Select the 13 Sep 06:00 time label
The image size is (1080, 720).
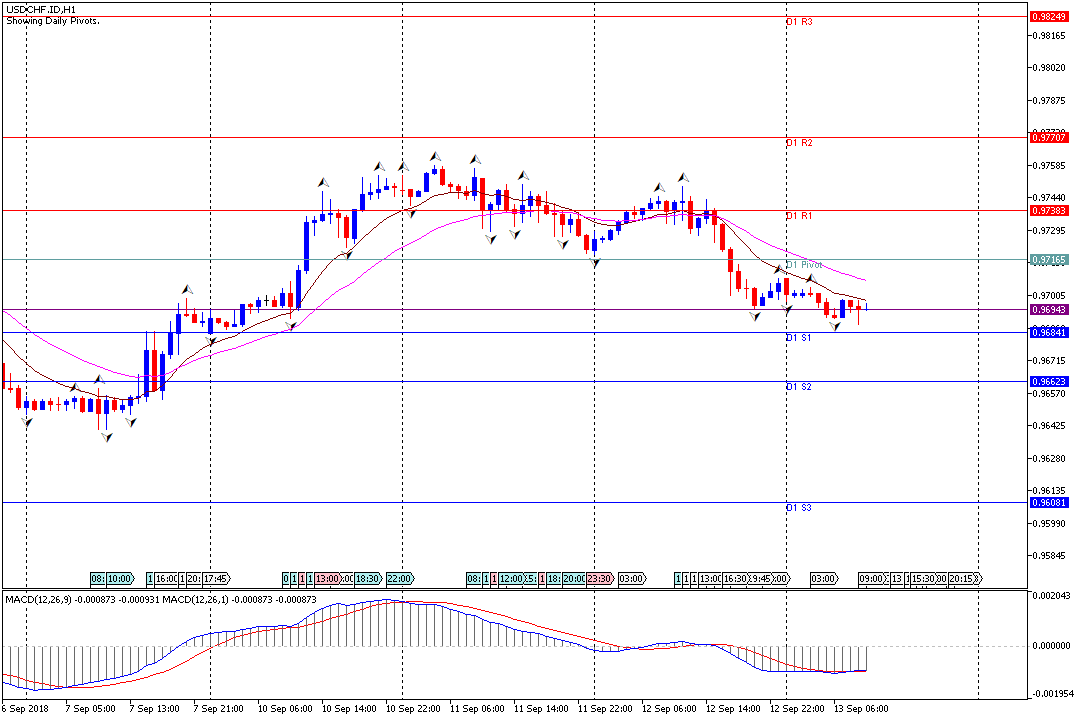pos(862,709)
